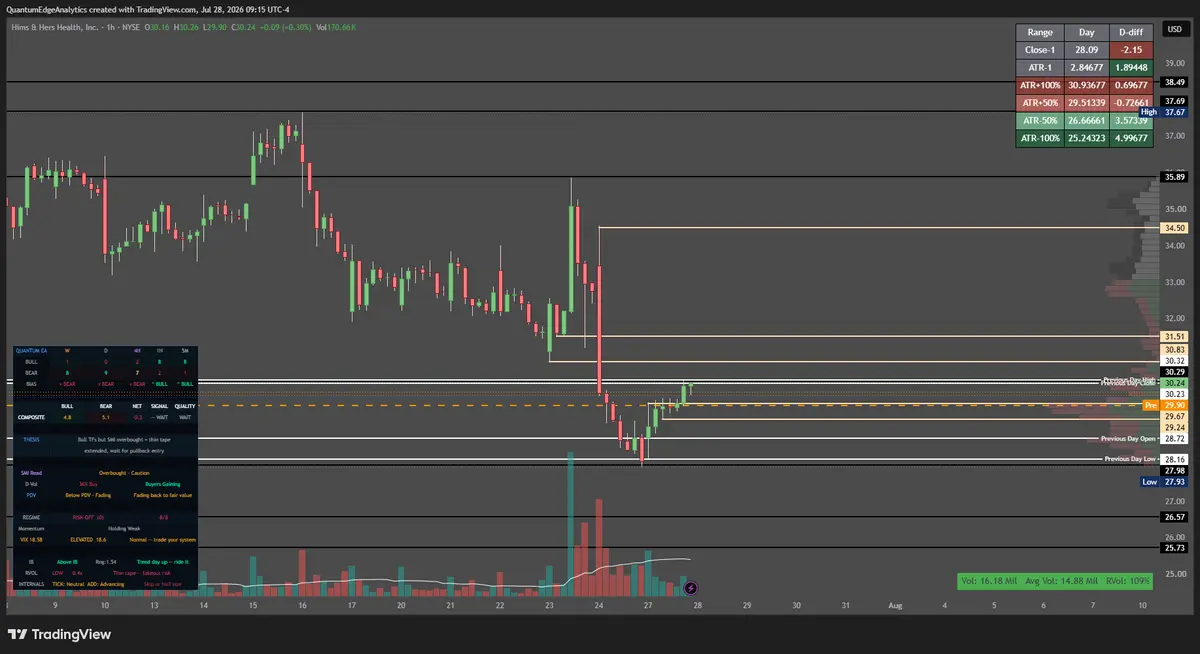Screen dimensions: 1200x654
Task: Click the 30.24 current price label
Action: [x=1174, y=383]
